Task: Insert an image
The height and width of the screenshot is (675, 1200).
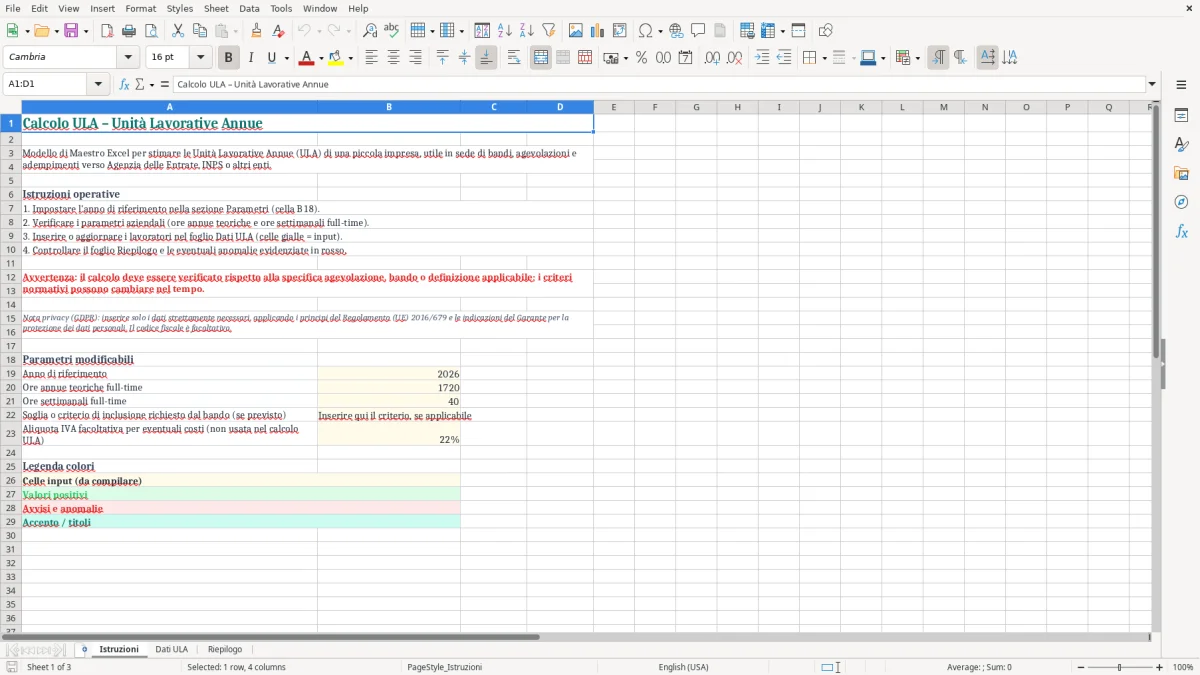Action: 576,31
